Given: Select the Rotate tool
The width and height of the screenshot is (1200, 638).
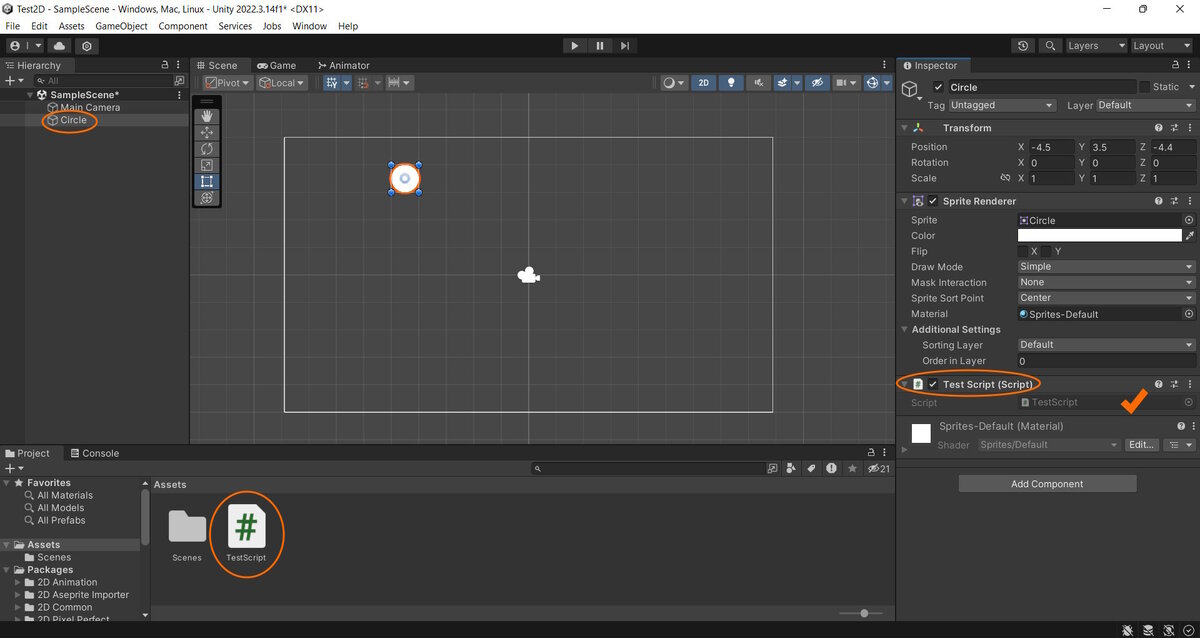Looking at the screenshot, I should tap(207, 149).
